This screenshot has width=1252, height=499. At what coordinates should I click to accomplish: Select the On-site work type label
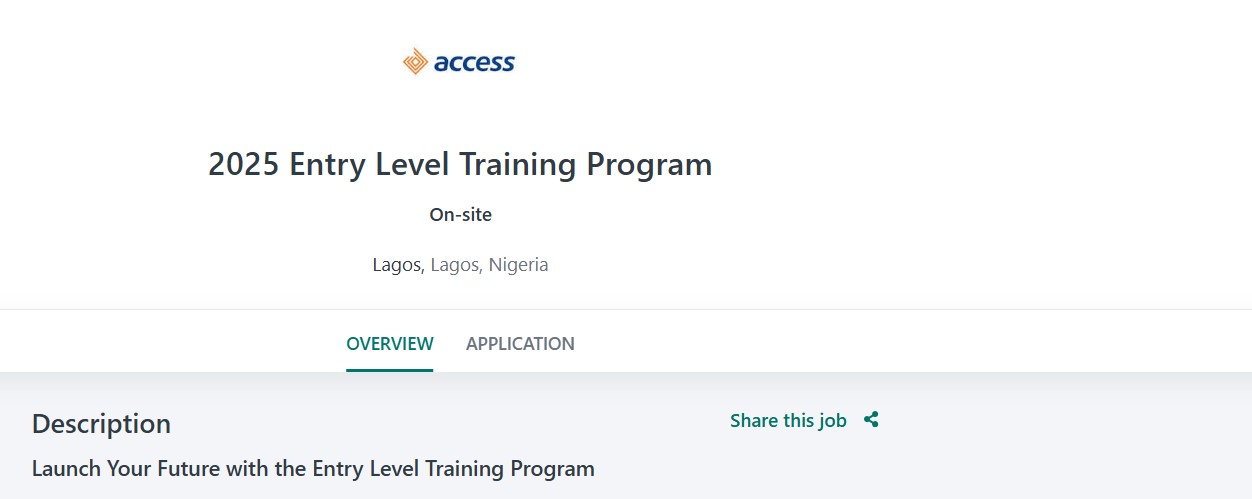[x=460, y=215]
